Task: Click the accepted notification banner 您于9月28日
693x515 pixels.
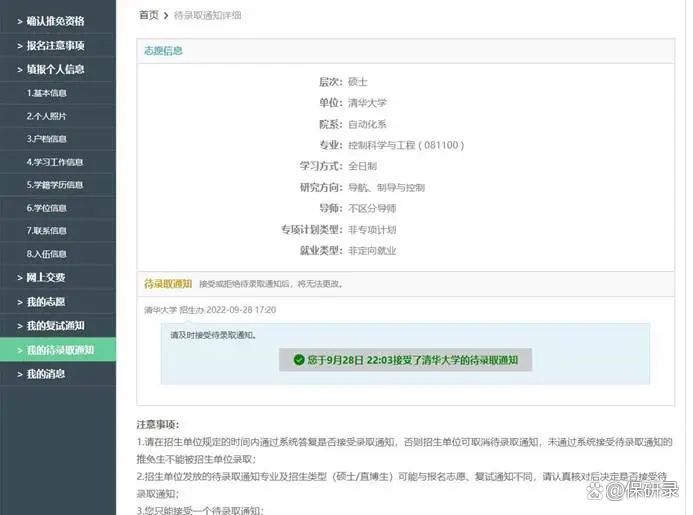Action: (405, 360)
